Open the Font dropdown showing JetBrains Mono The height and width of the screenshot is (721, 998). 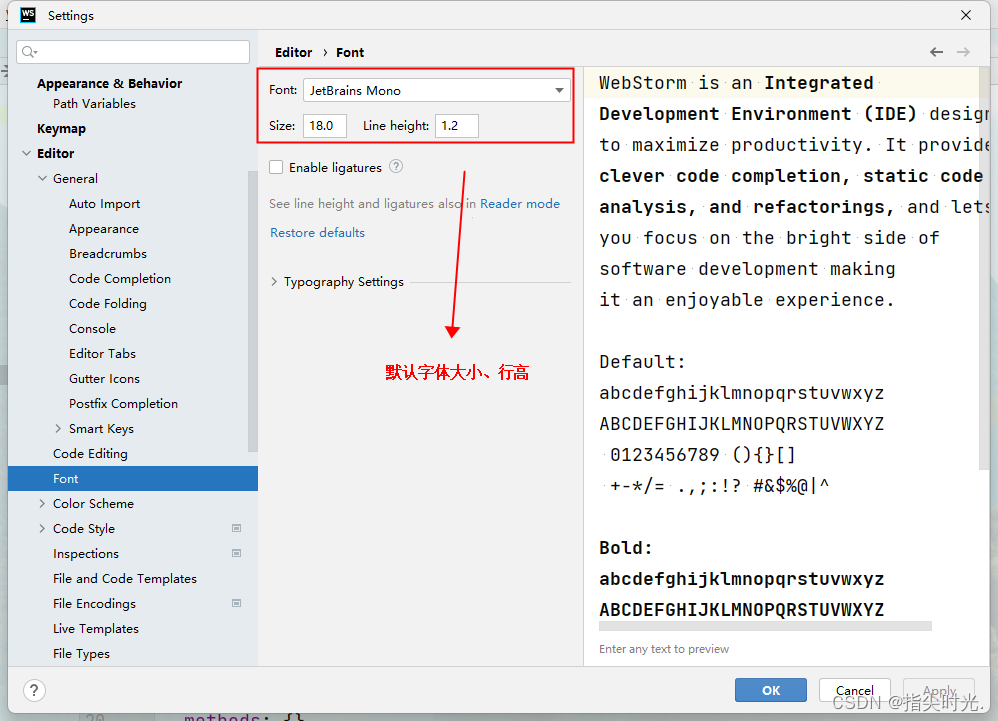pyautogui.click(x=436, y=90)
